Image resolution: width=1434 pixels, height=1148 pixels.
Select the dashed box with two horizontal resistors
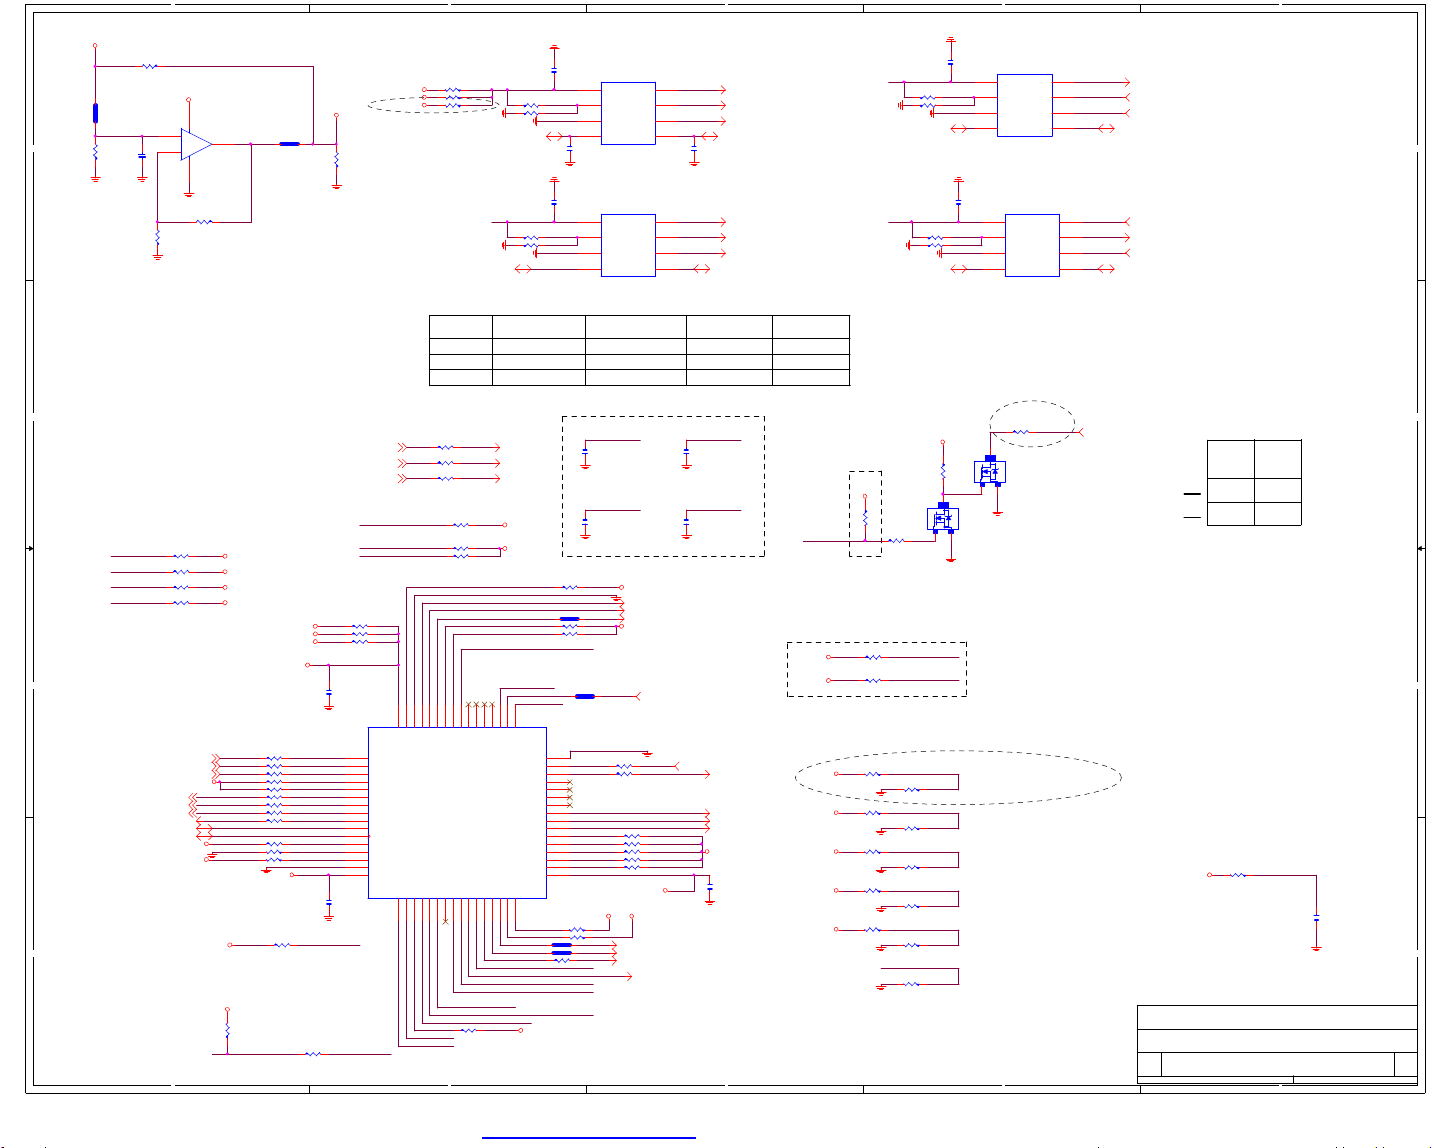pyautogui.click(x=877, y=669)
